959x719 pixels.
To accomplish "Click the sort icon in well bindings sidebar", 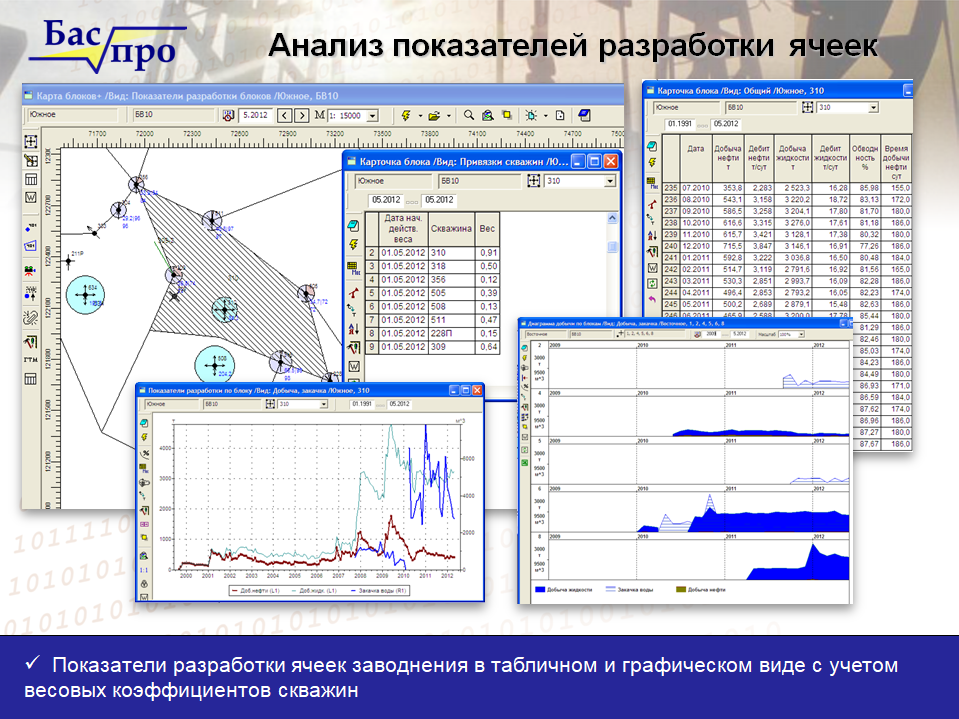I will click(353, 330).
